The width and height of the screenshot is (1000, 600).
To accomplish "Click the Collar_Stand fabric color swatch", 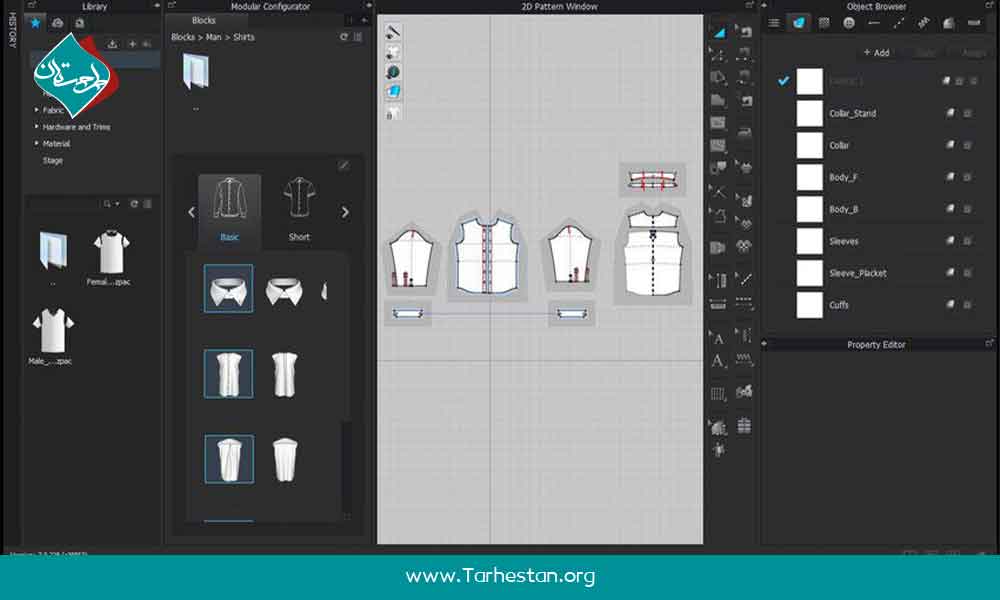I will click(809, 113).
